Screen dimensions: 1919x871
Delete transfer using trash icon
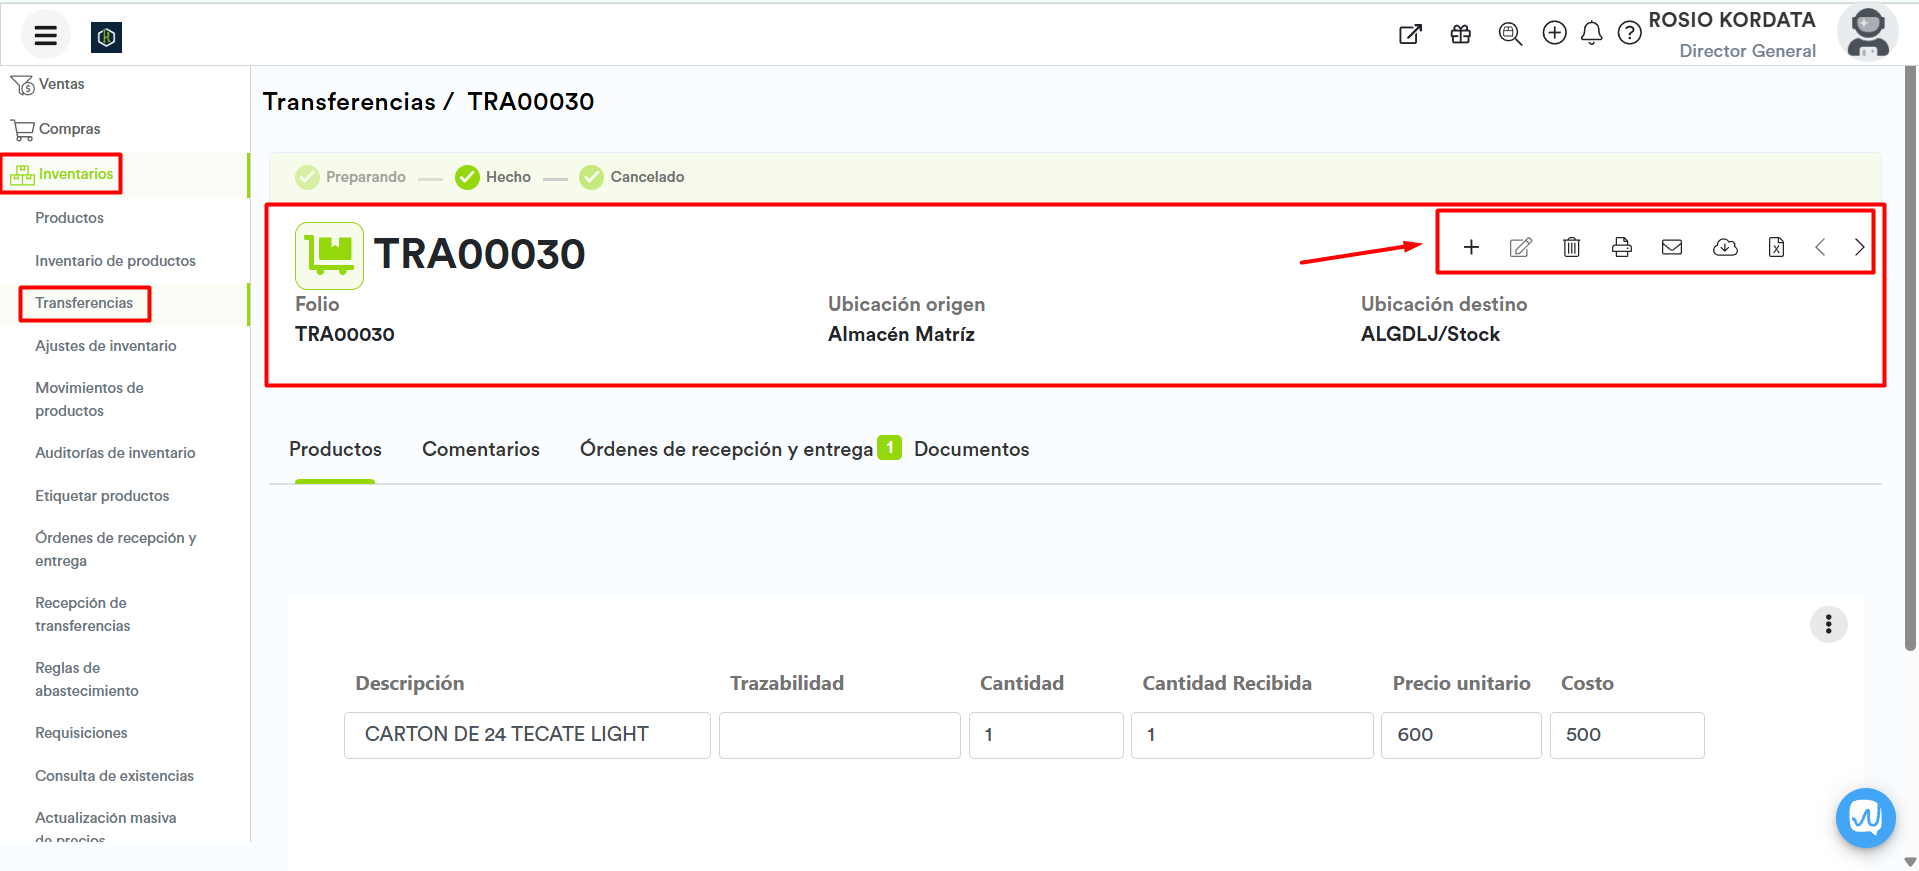pos(1571,247)
